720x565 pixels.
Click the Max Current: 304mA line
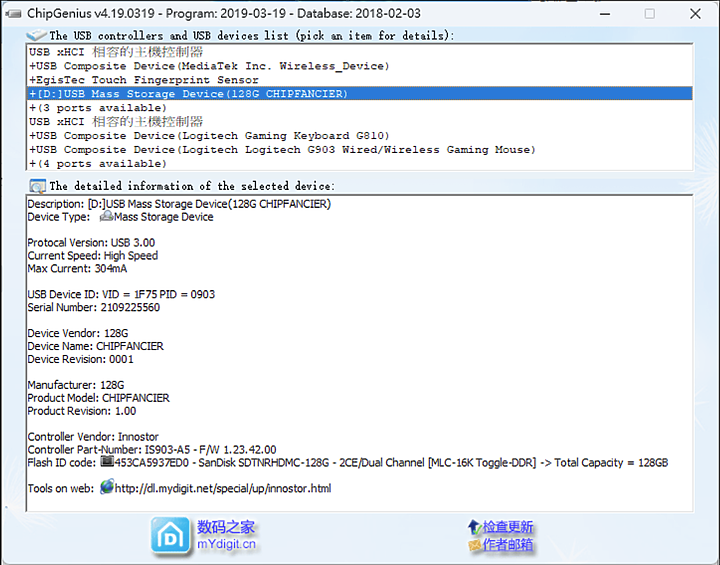click(77, 268)
